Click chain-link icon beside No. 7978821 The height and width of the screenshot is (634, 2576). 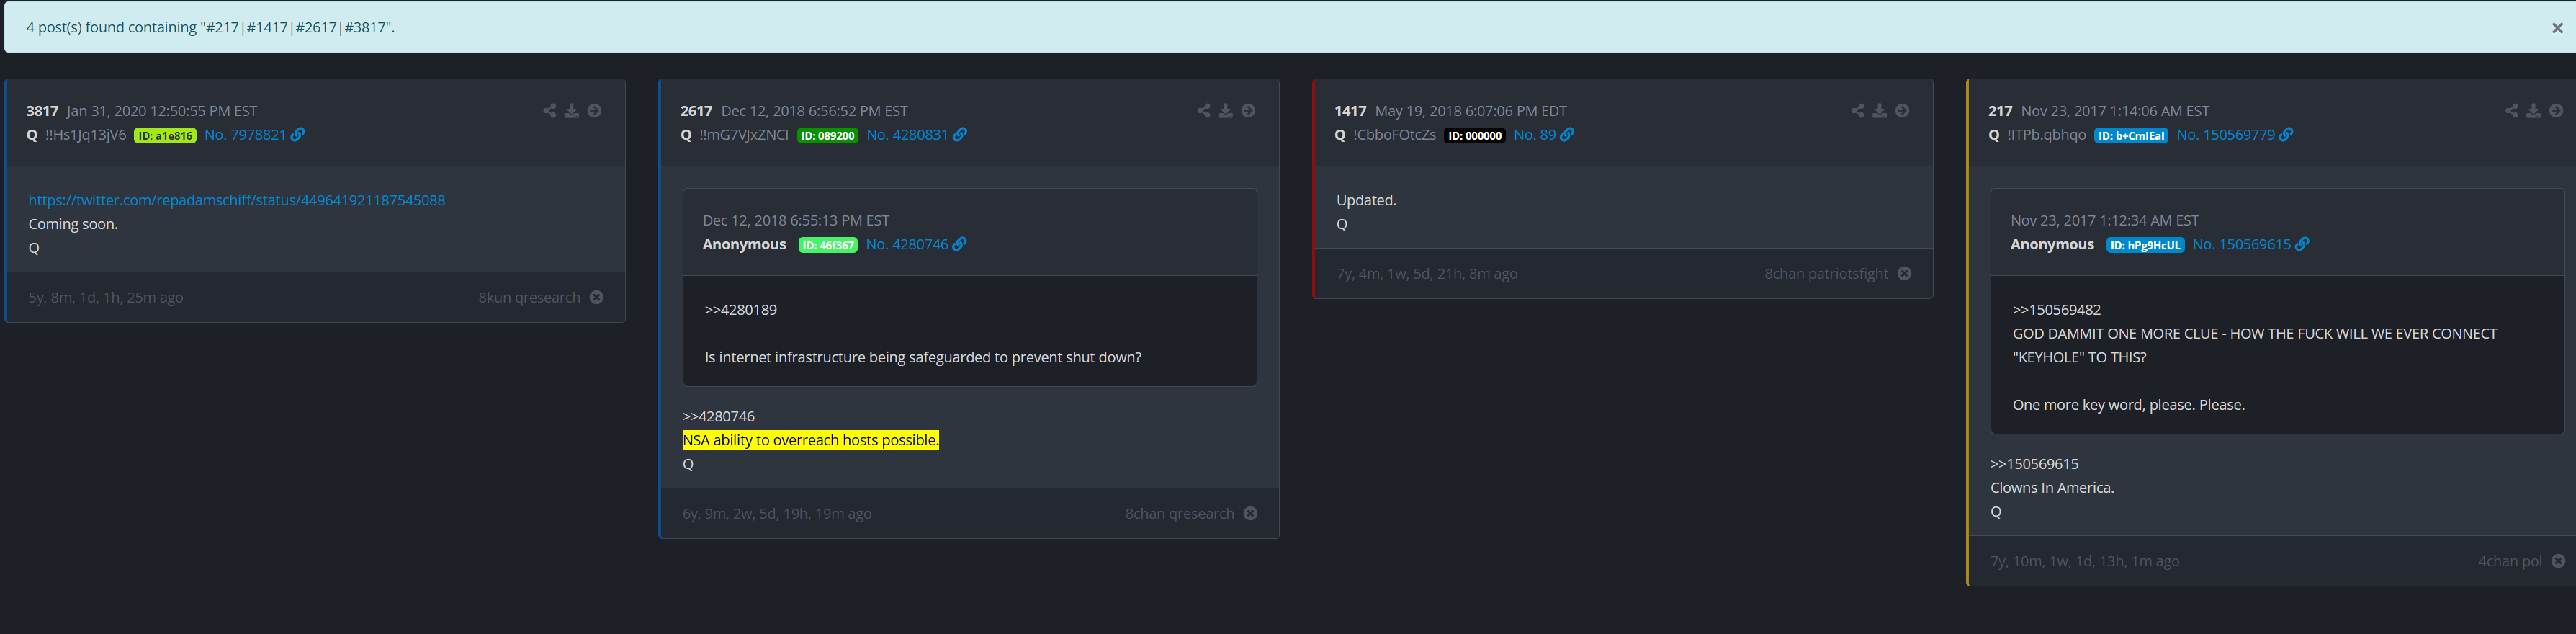pos(298,135)
